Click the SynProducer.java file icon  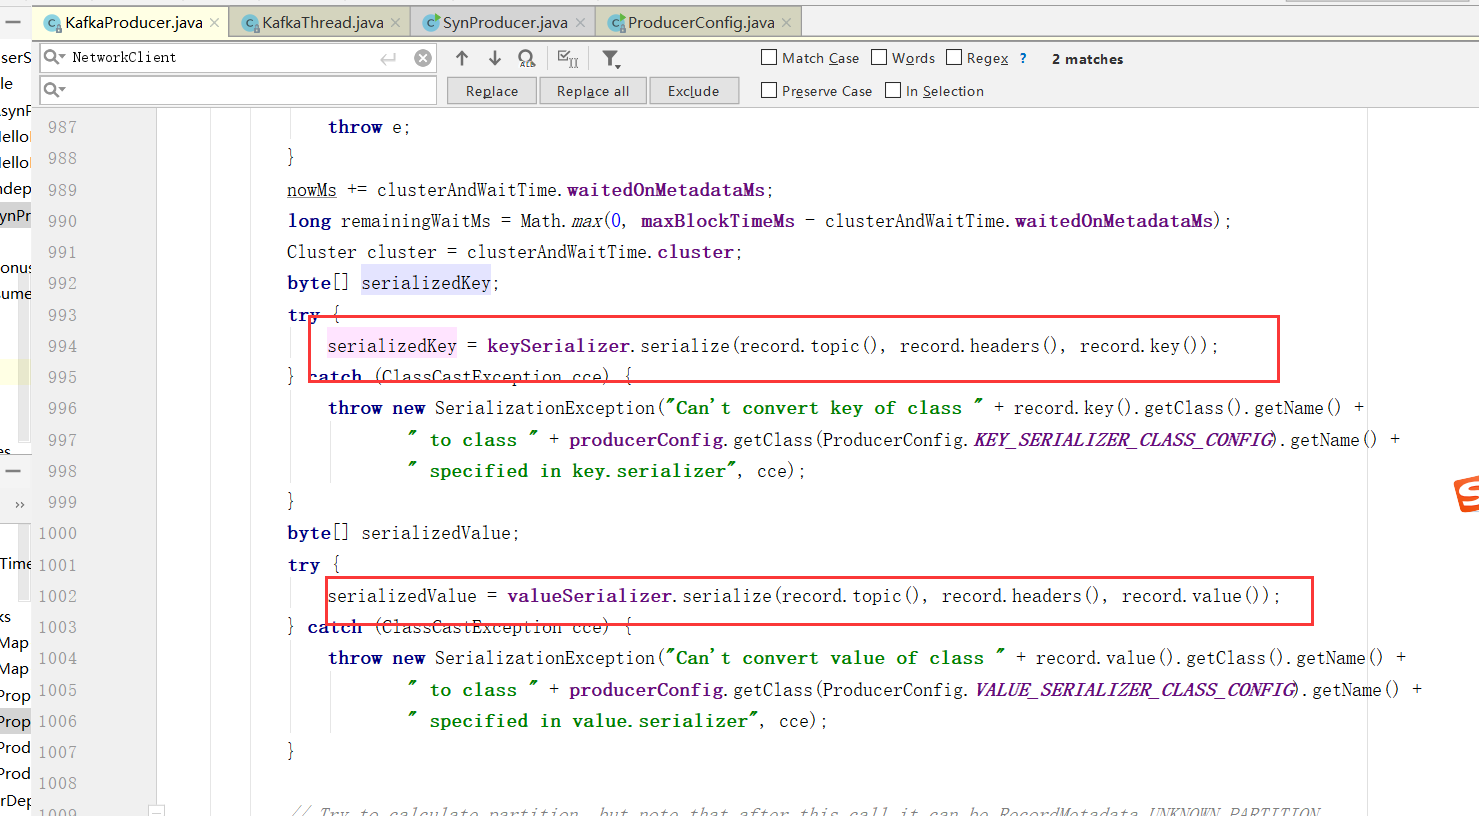coord(431,23)
